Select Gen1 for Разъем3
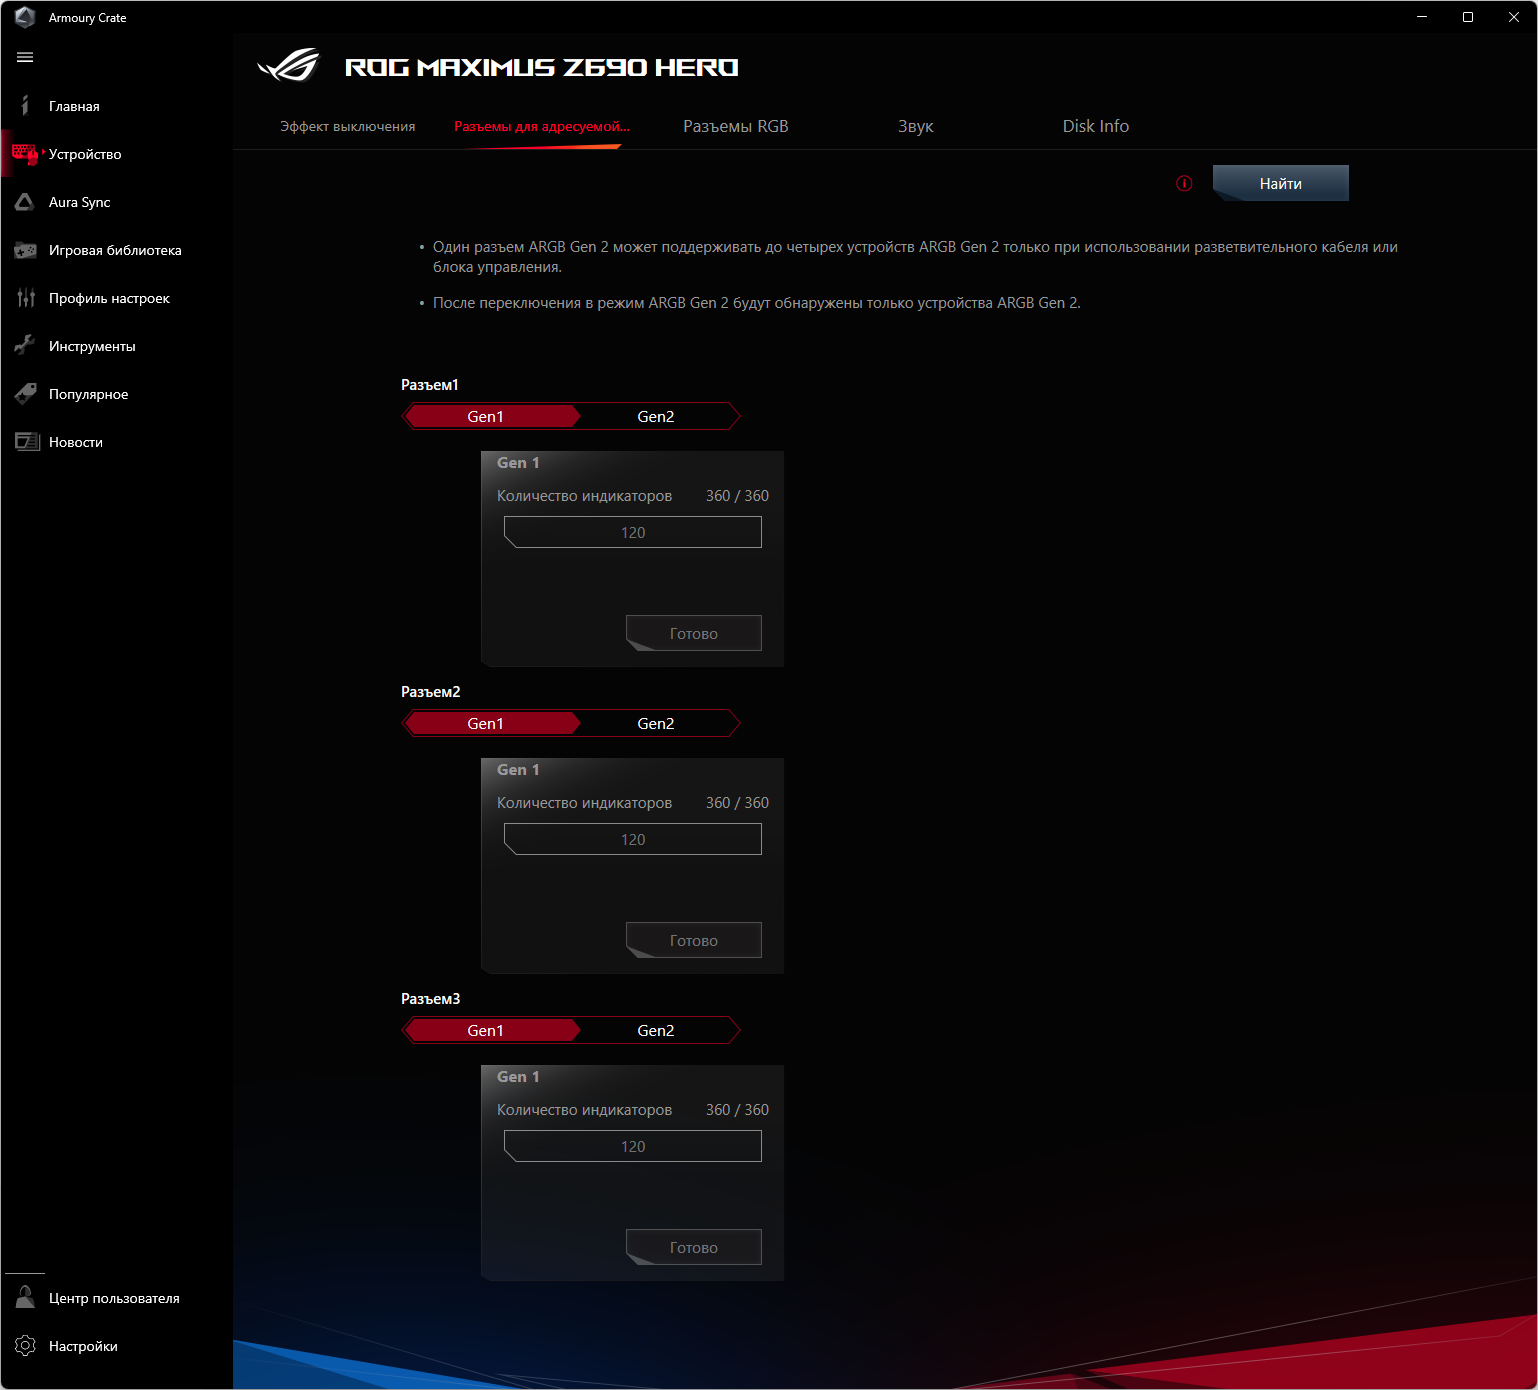The width and height of the screenshot is (1538, 1390). tap(491, 1030)
